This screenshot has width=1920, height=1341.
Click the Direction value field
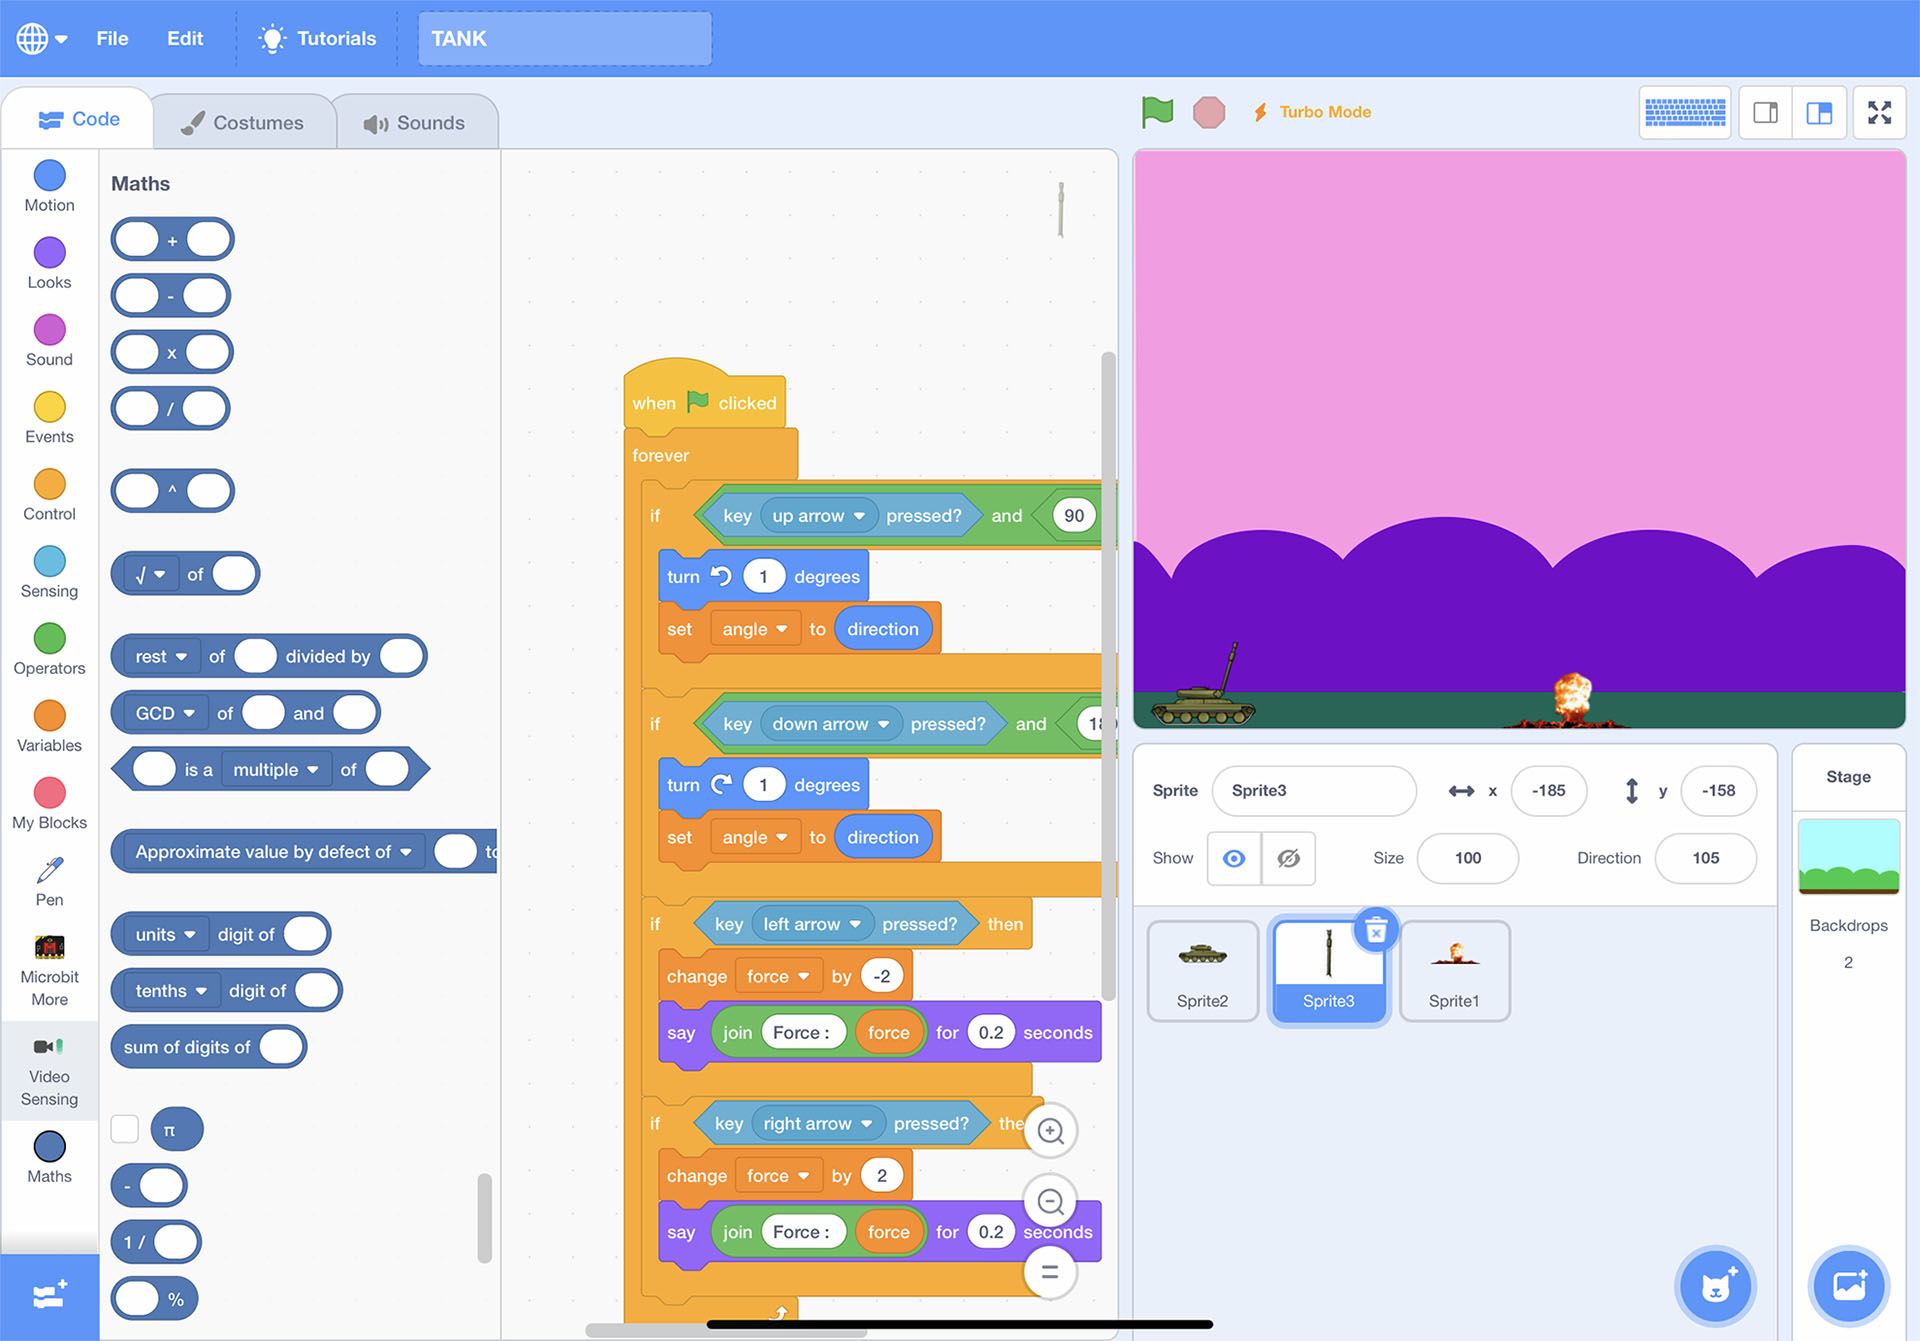[x=1705, y=858]
